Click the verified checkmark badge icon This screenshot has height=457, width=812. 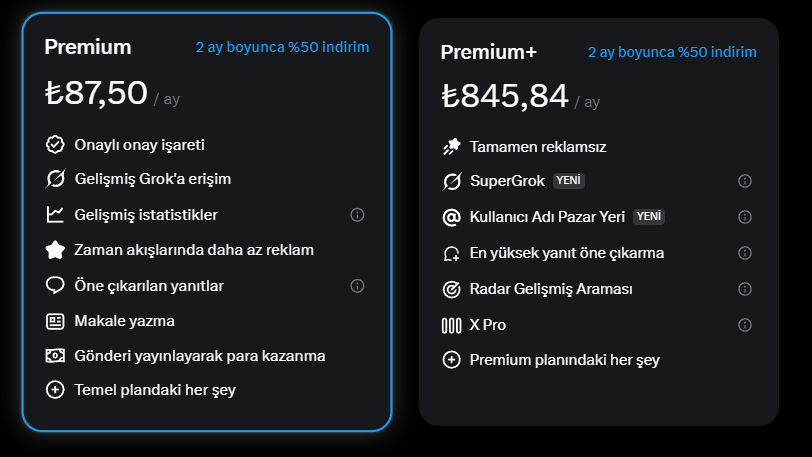click(55, 145)
